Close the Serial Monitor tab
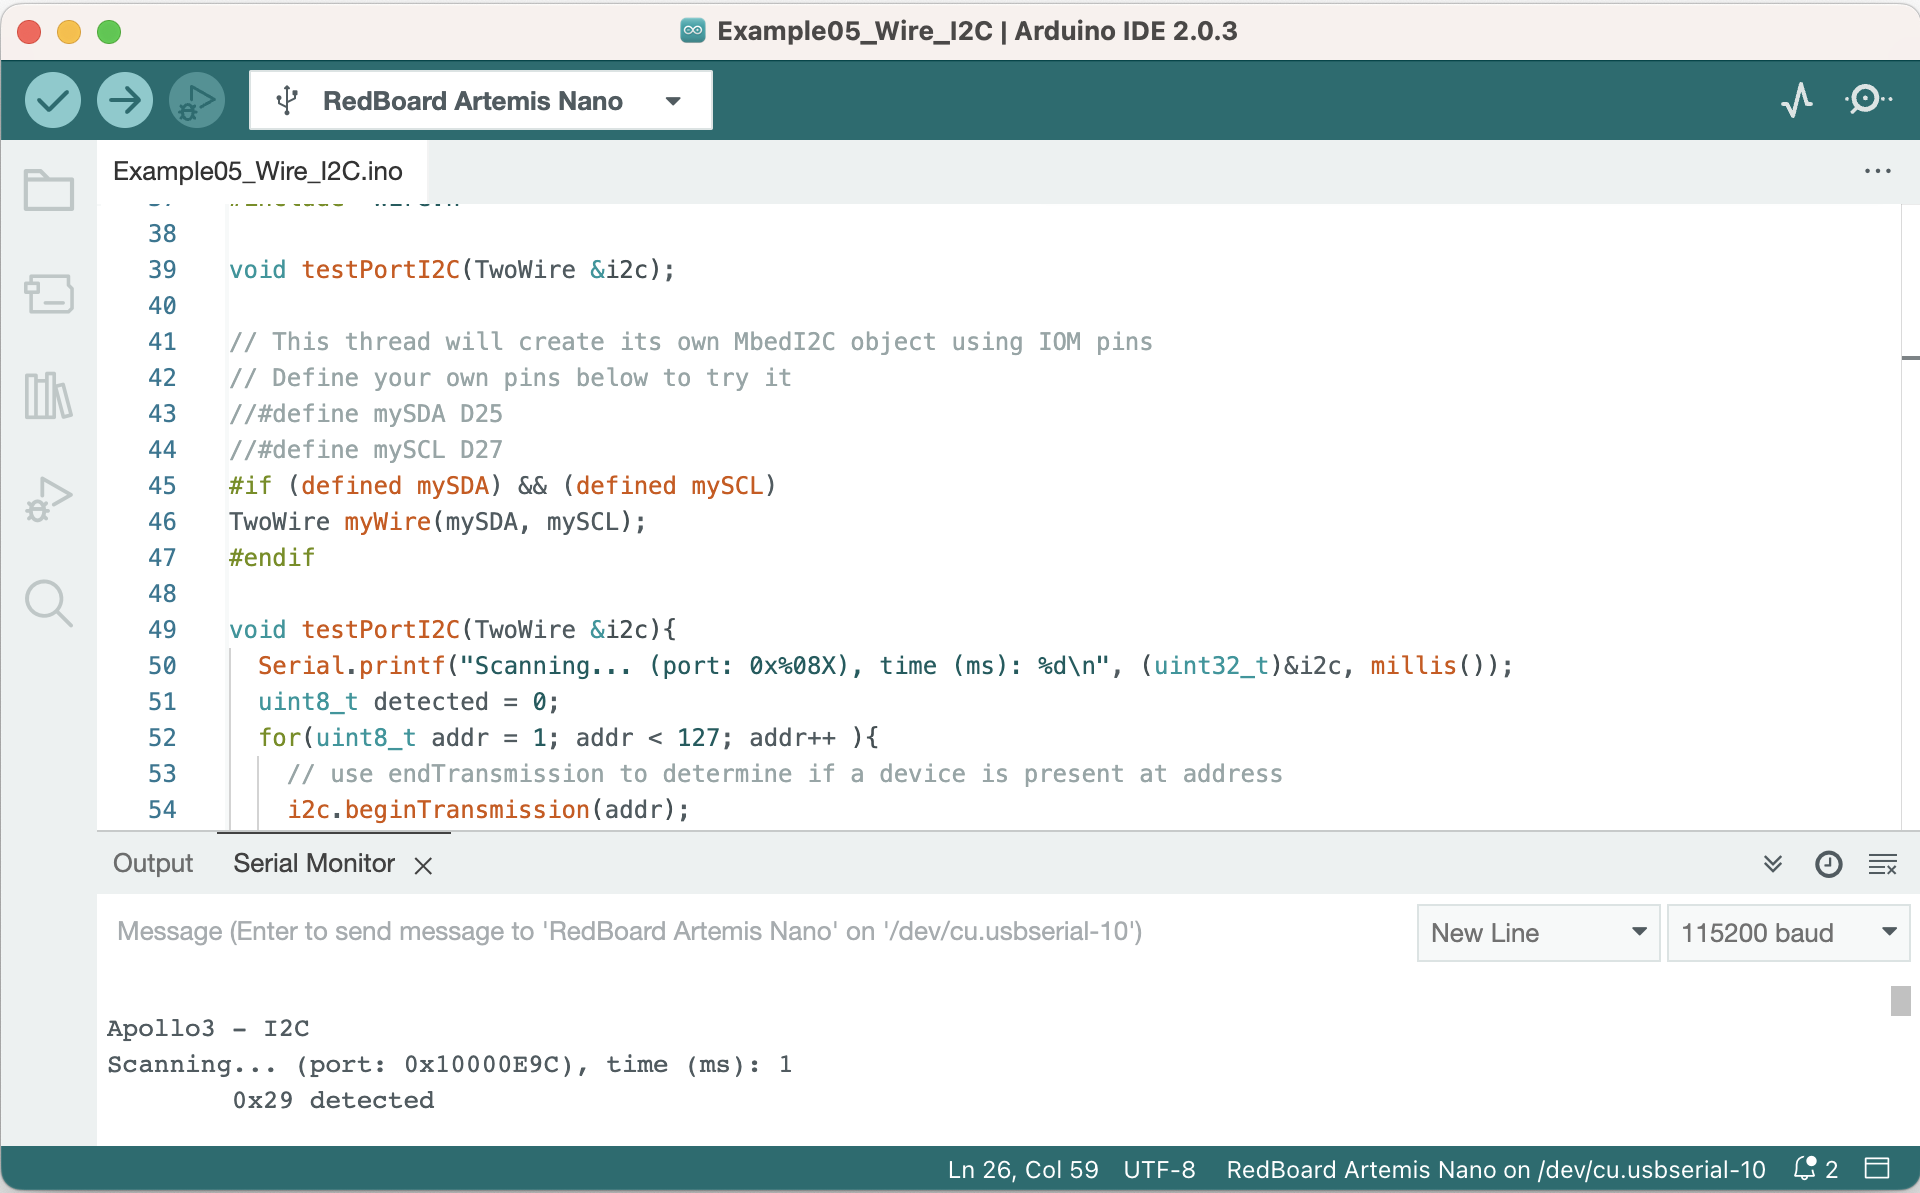Image resolution: width=1920 pixels, height=1193 pixels. (x=423, y=865)
